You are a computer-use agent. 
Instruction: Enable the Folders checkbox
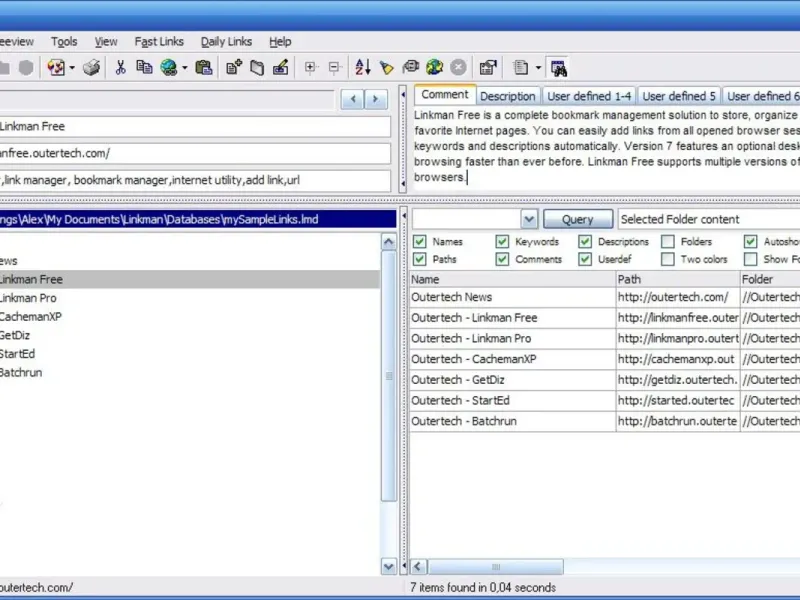coord(668,241)
